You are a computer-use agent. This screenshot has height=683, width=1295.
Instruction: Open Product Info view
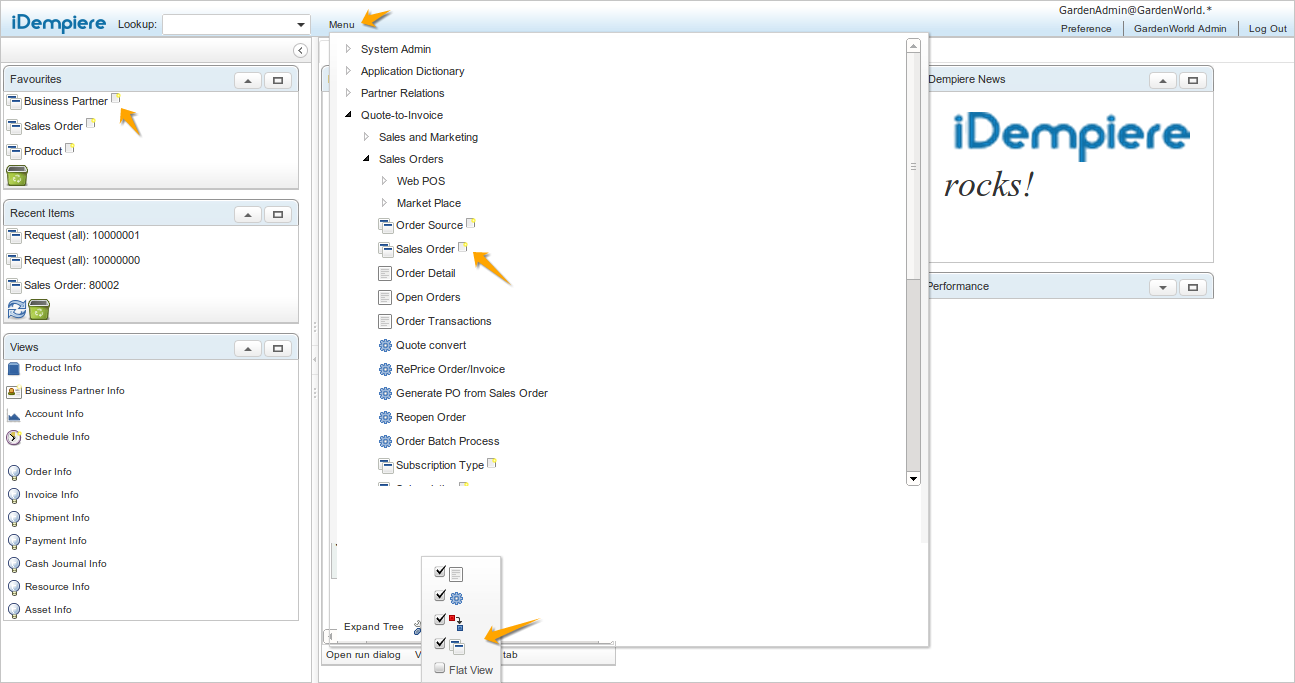click(x=53, y=368)
